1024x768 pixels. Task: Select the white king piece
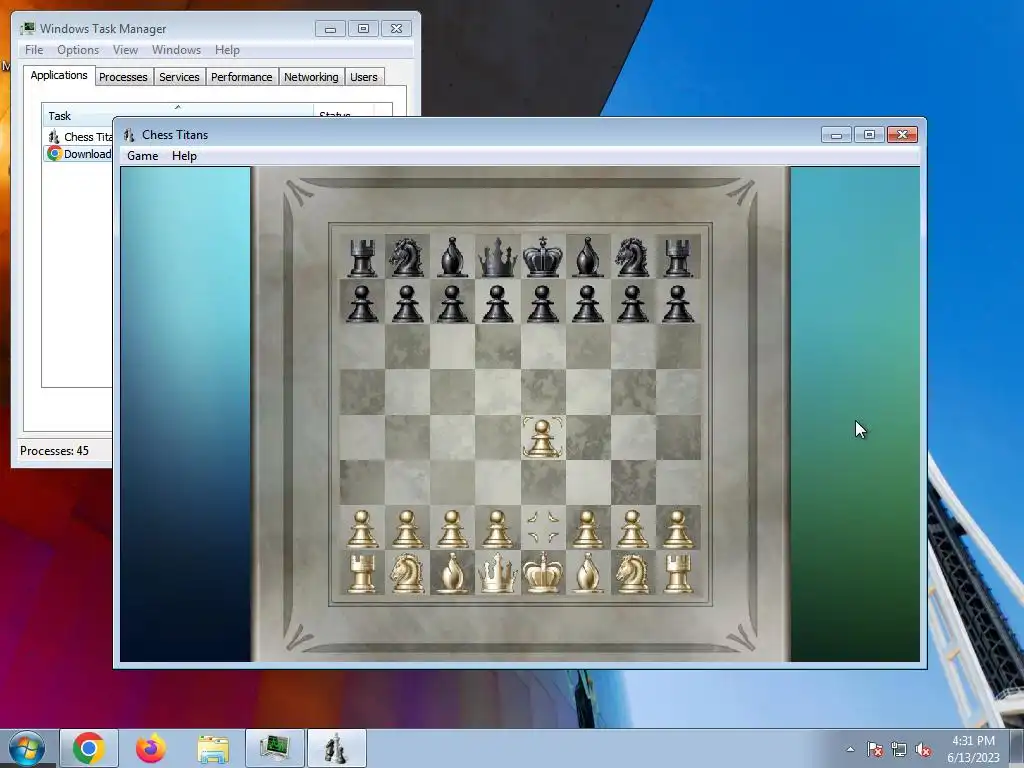(543, 573)
